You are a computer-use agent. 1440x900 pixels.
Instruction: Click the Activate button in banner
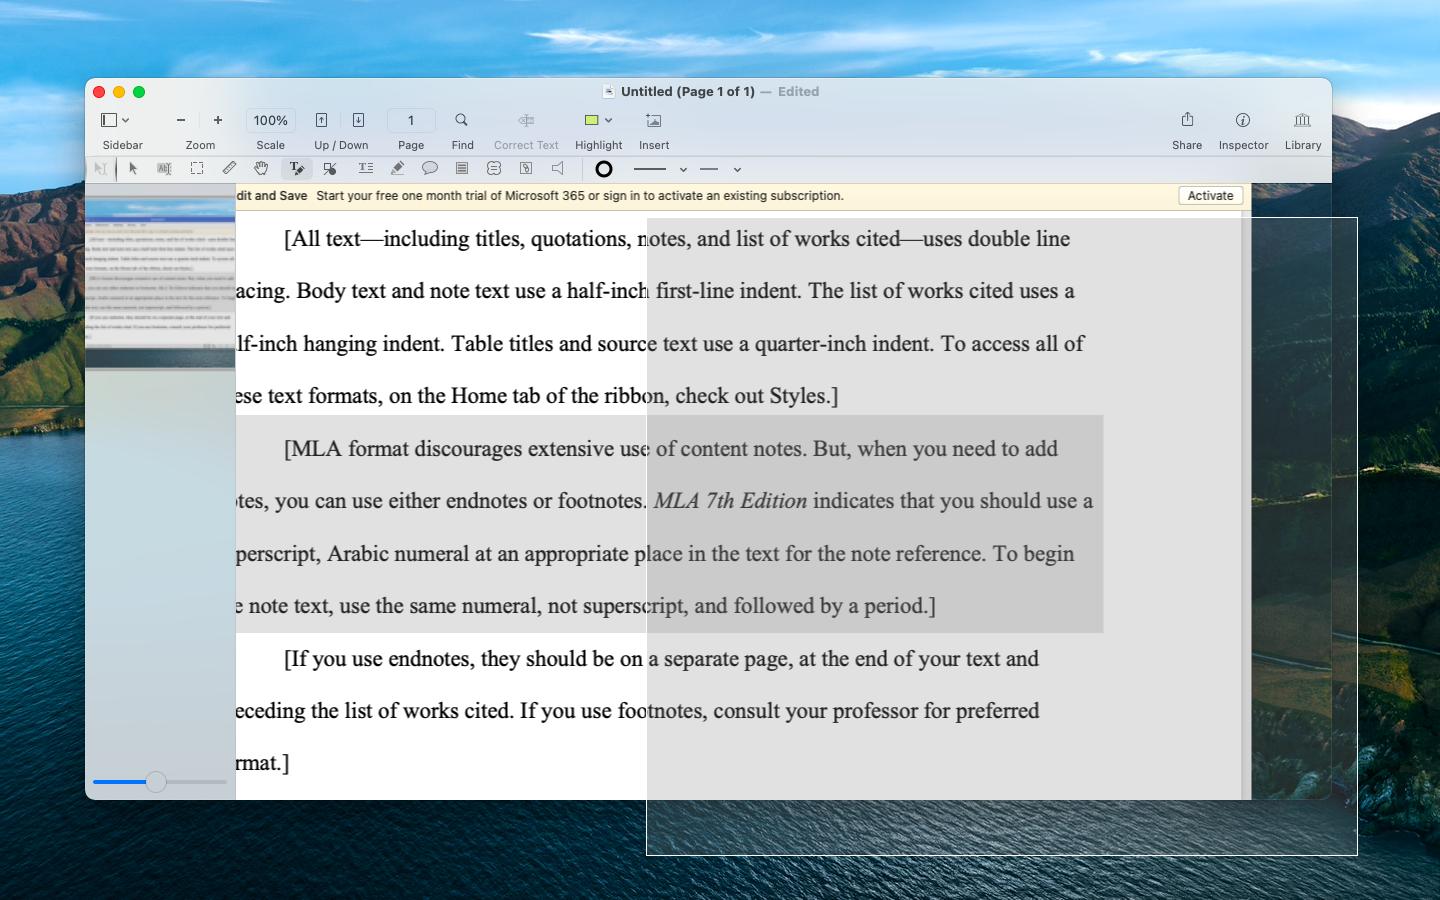[1210, 196]
